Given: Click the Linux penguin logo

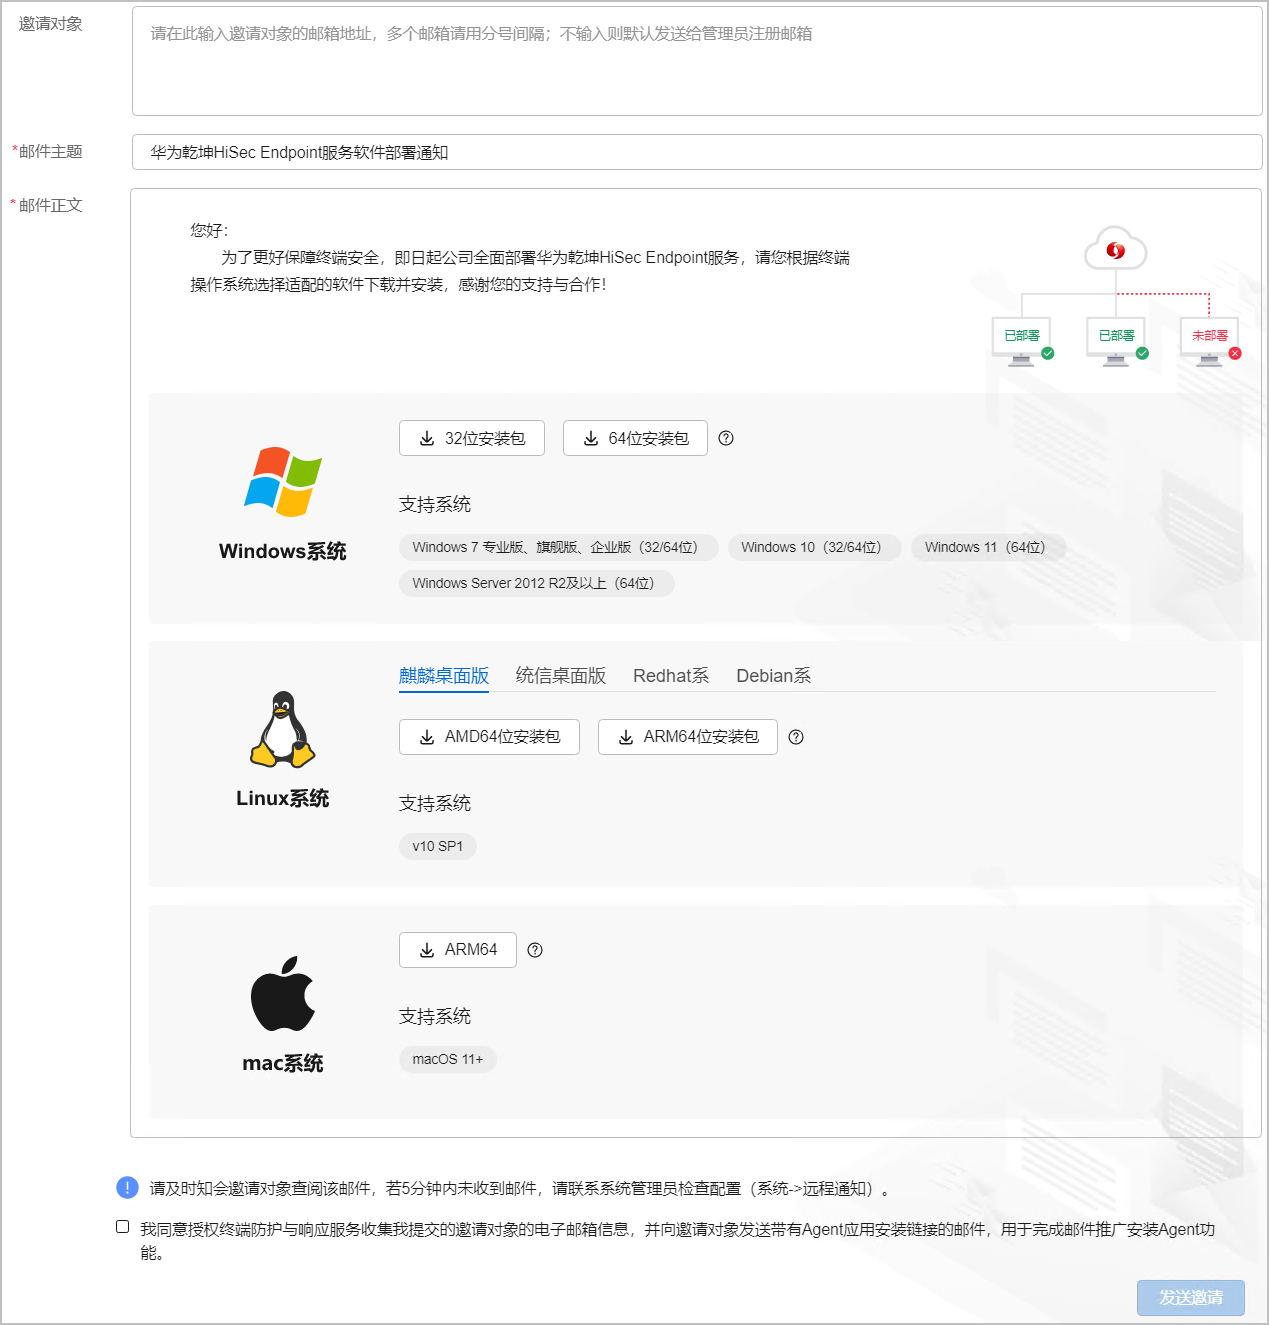Looking at the screenshot, I should click(x=283, y=729).
